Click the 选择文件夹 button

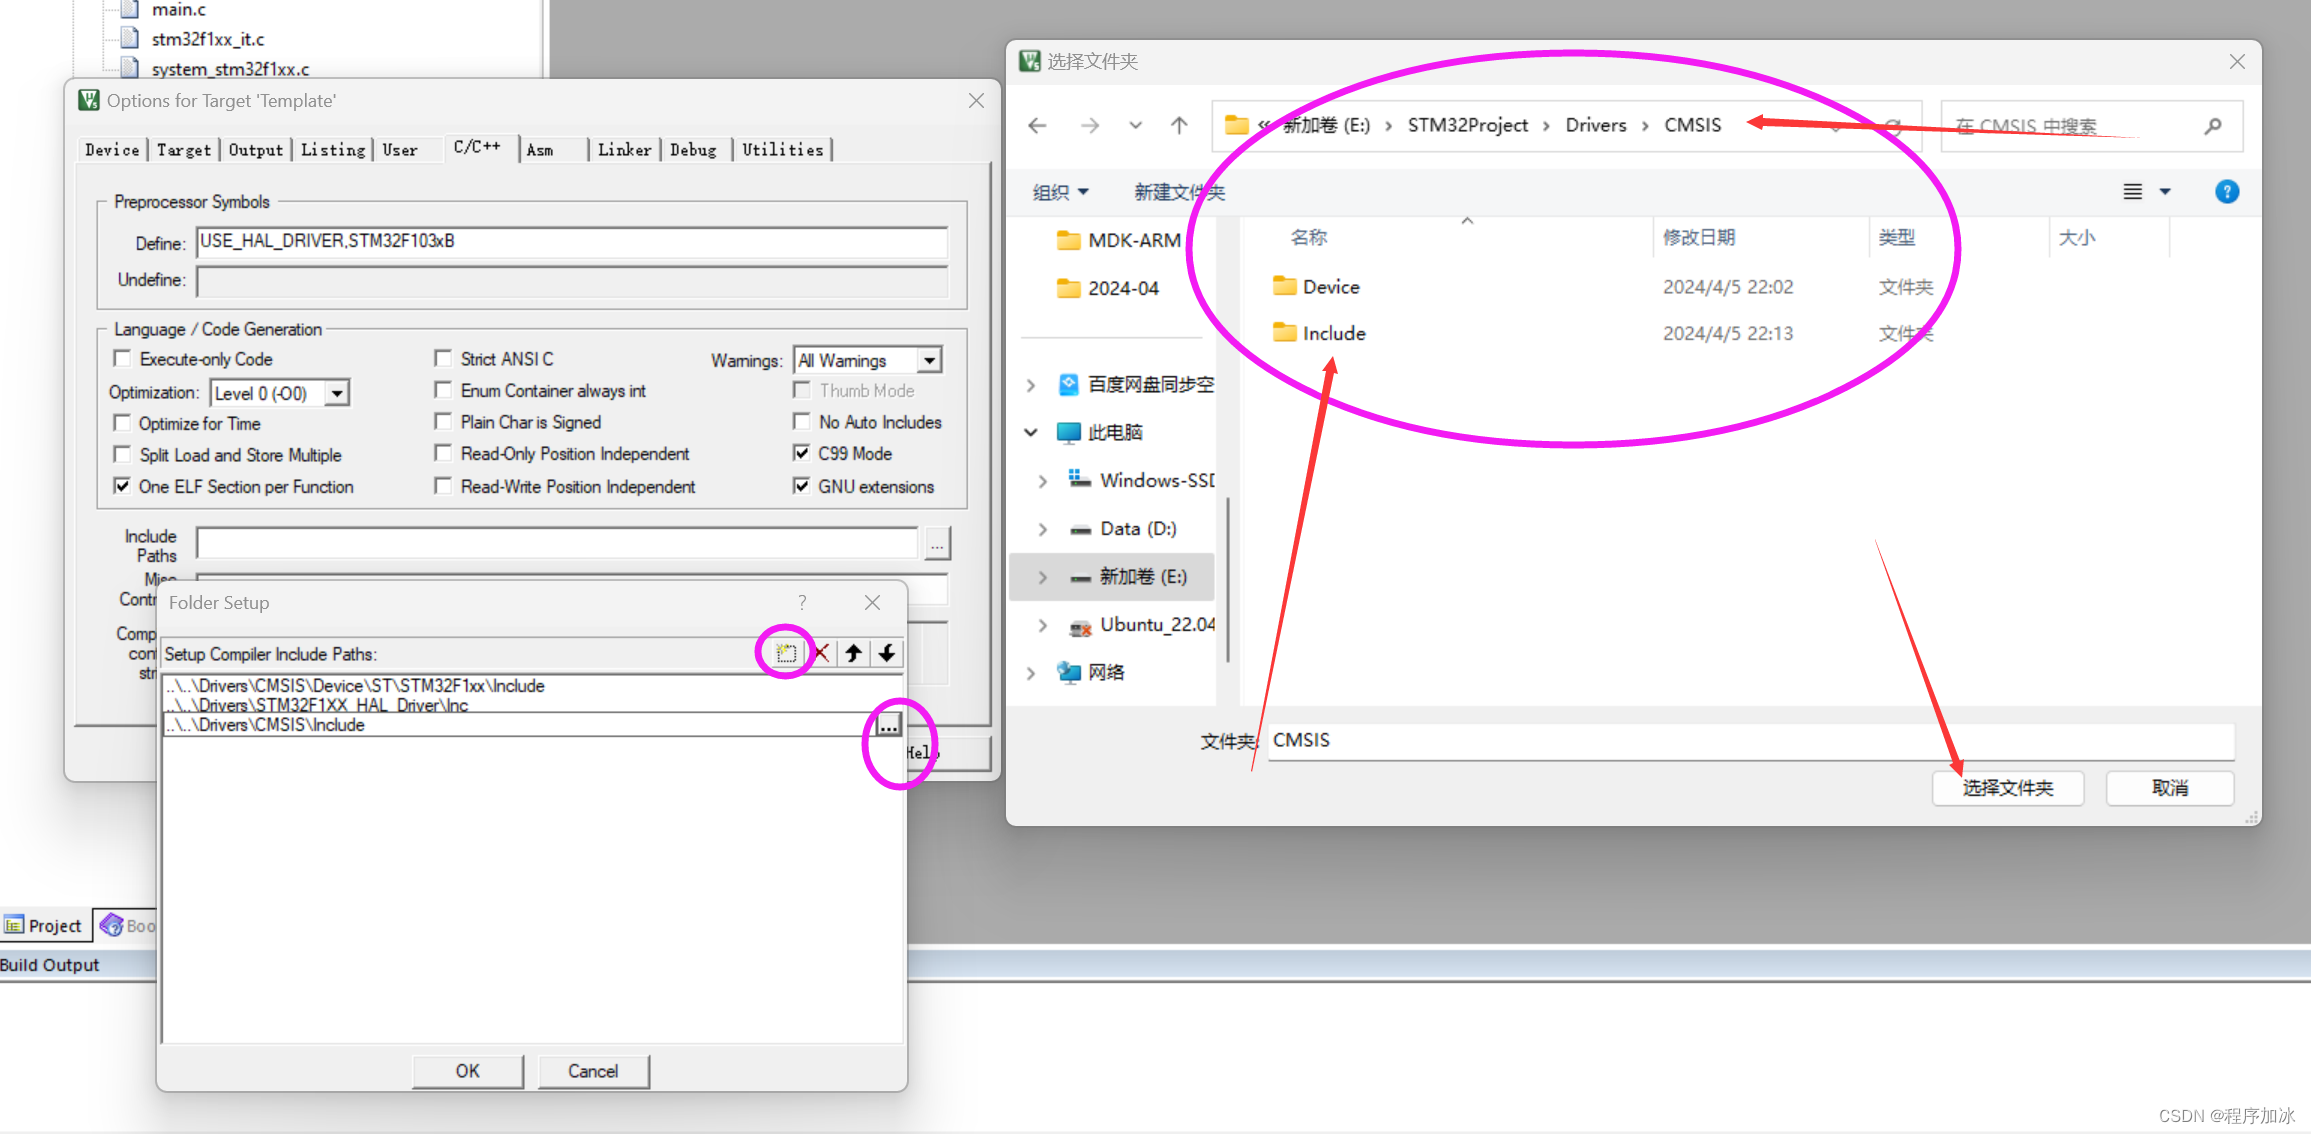pos(2007,788)
